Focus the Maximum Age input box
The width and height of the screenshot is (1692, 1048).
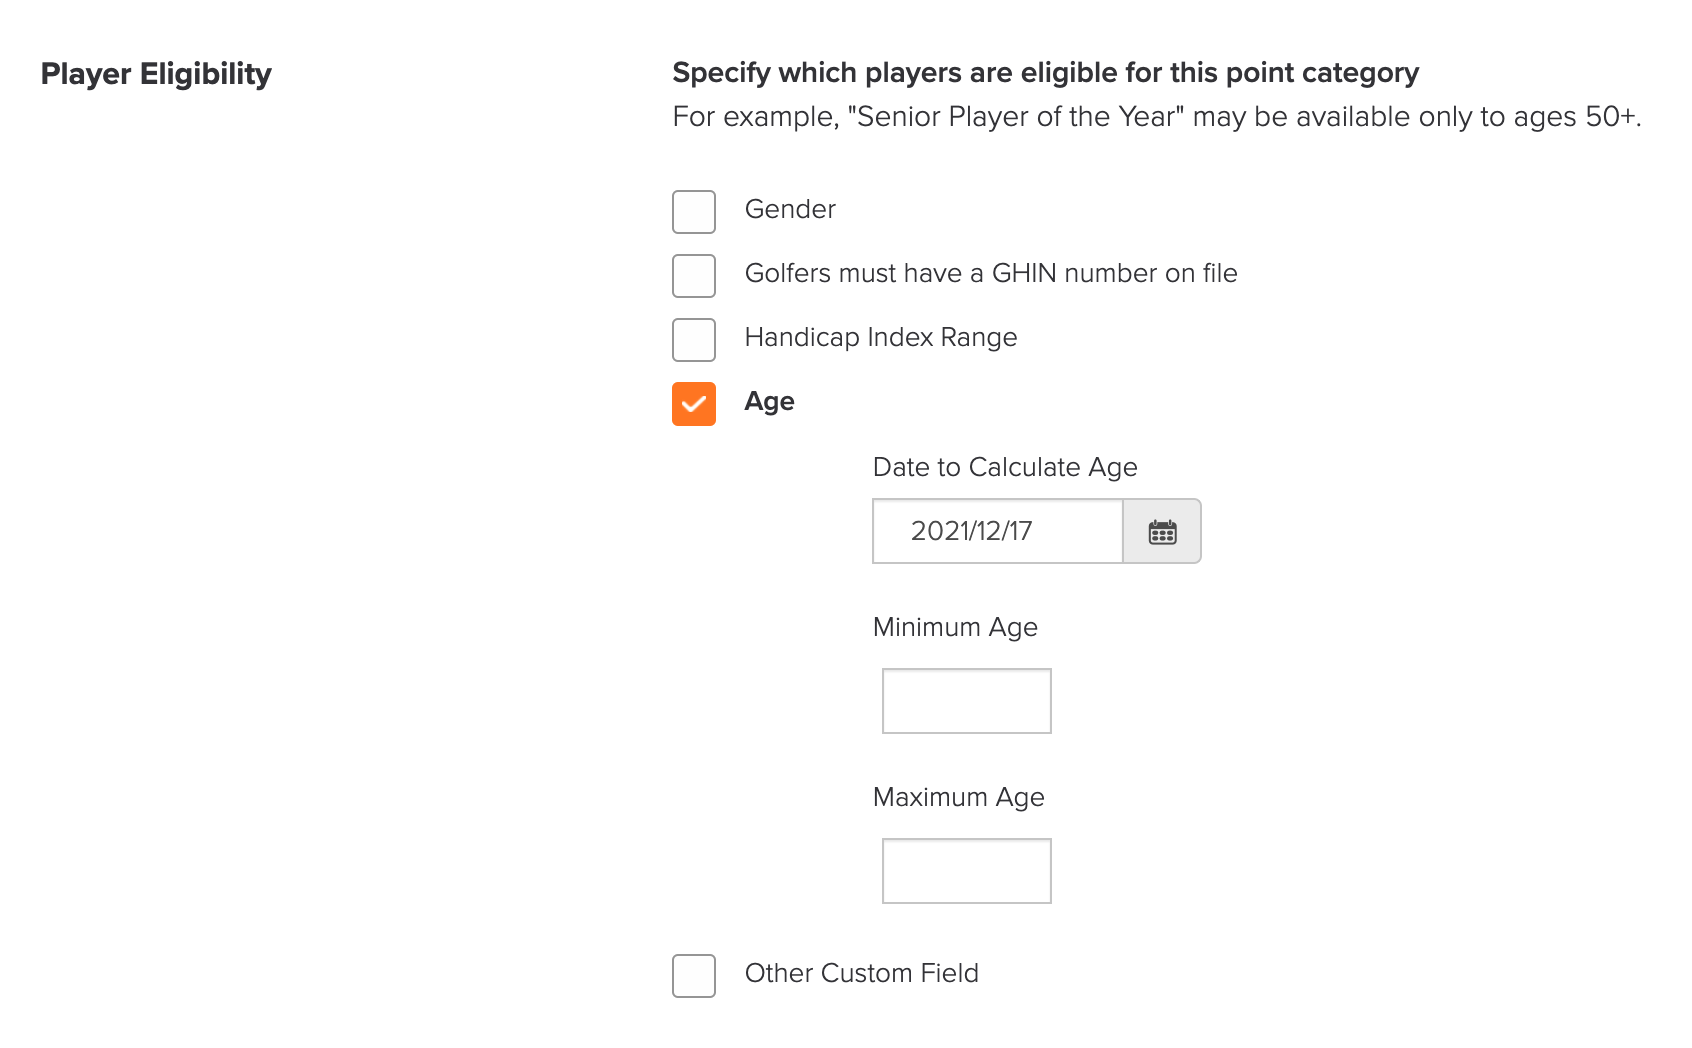(x=967, y=871)
